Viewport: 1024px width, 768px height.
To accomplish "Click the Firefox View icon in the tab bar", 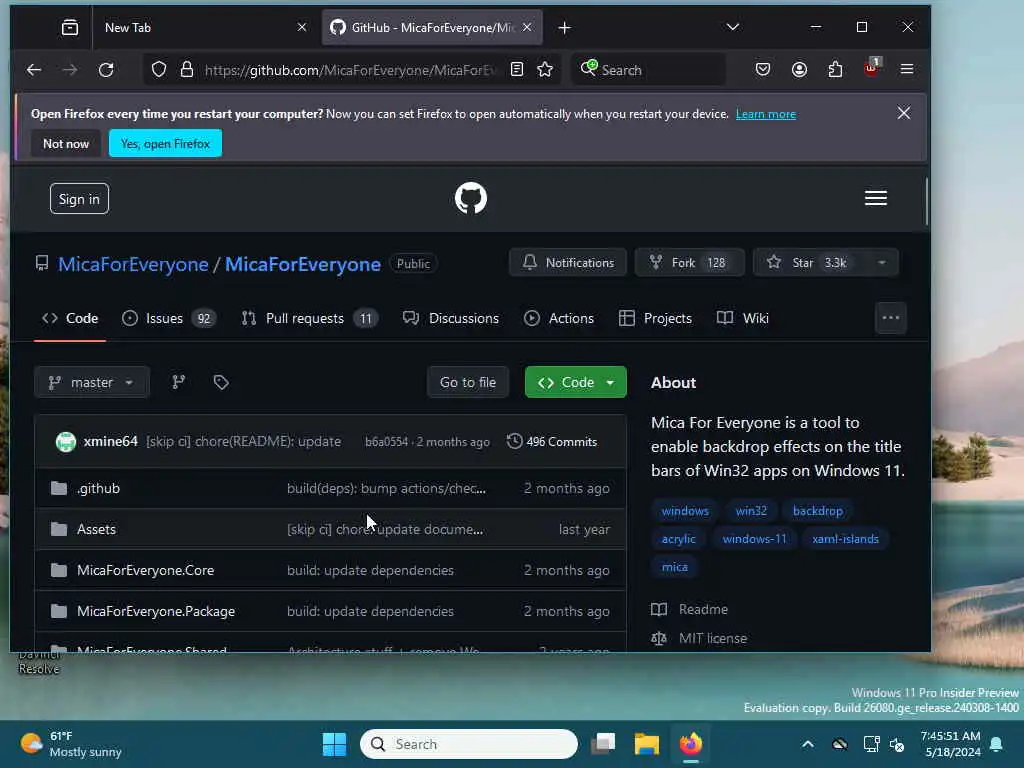I will click(70, 27).
